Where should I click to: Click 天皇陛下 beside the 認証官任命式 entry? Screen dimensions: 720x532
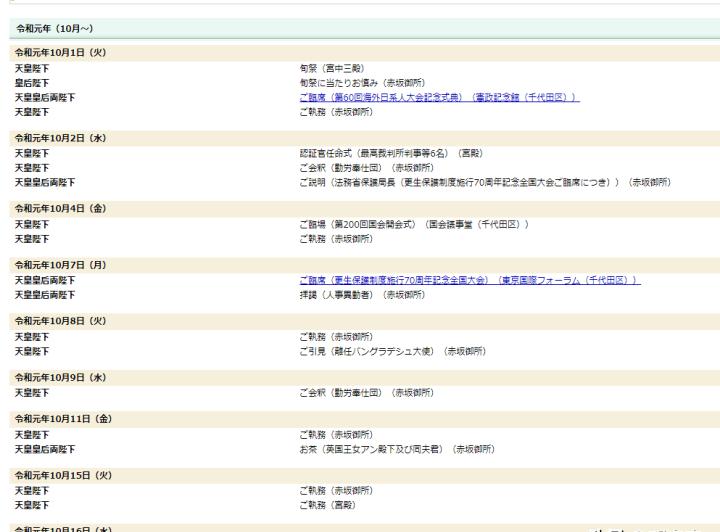click(x=32, y=153)
